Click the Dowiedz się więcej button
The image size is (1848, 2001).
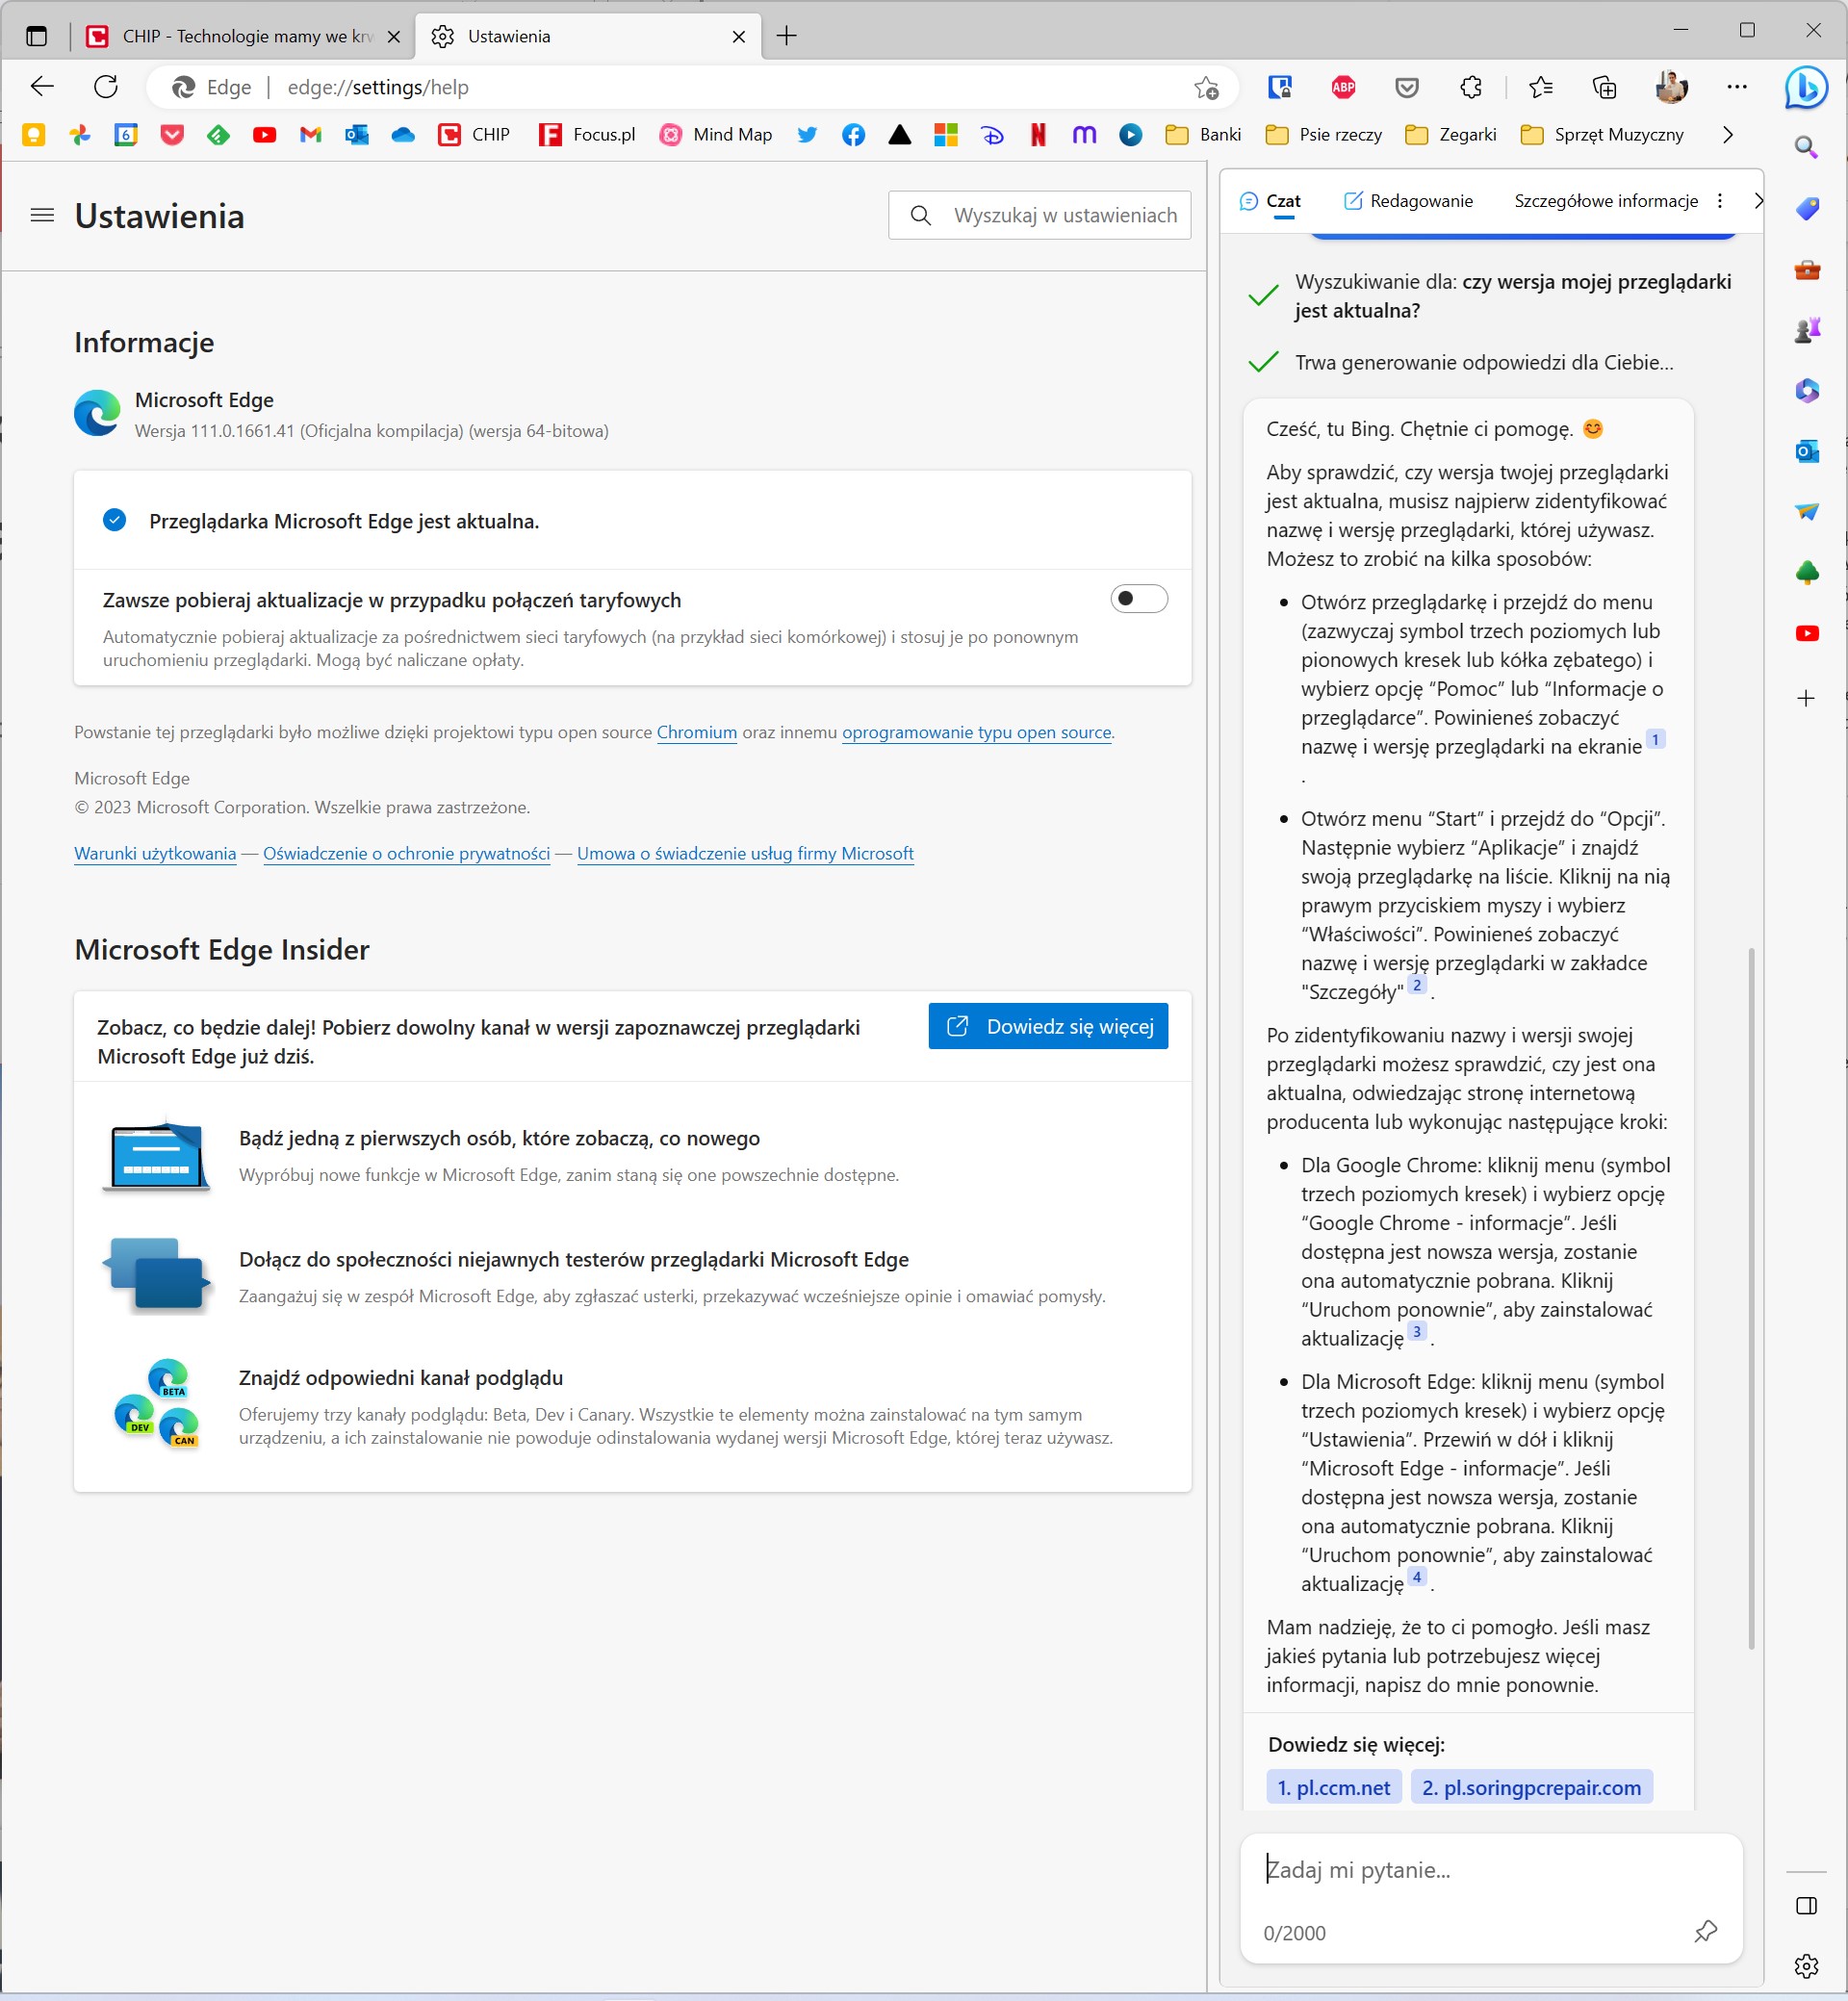pos(1047,1026)
